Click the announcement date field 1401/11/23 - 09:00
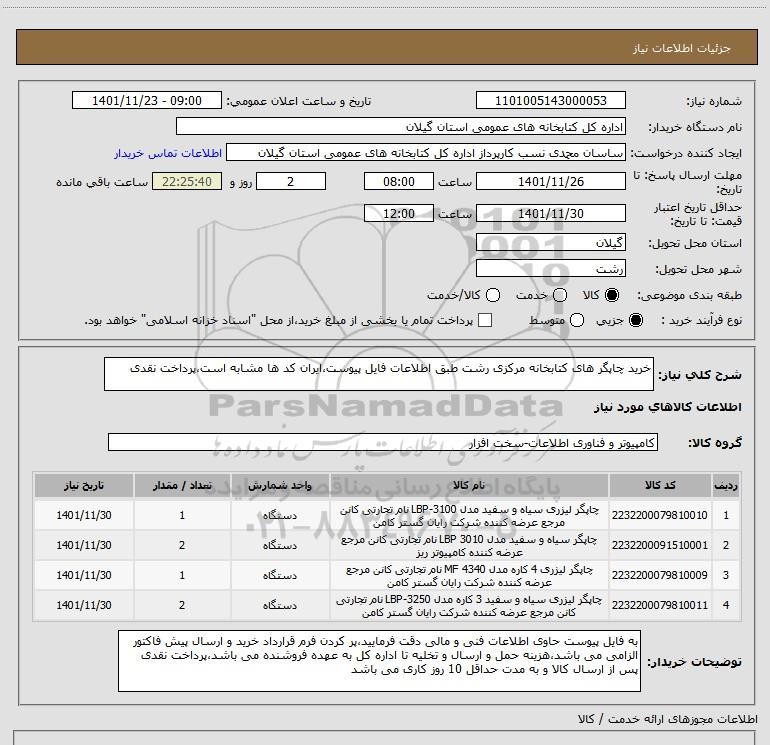 click(147, 100)
